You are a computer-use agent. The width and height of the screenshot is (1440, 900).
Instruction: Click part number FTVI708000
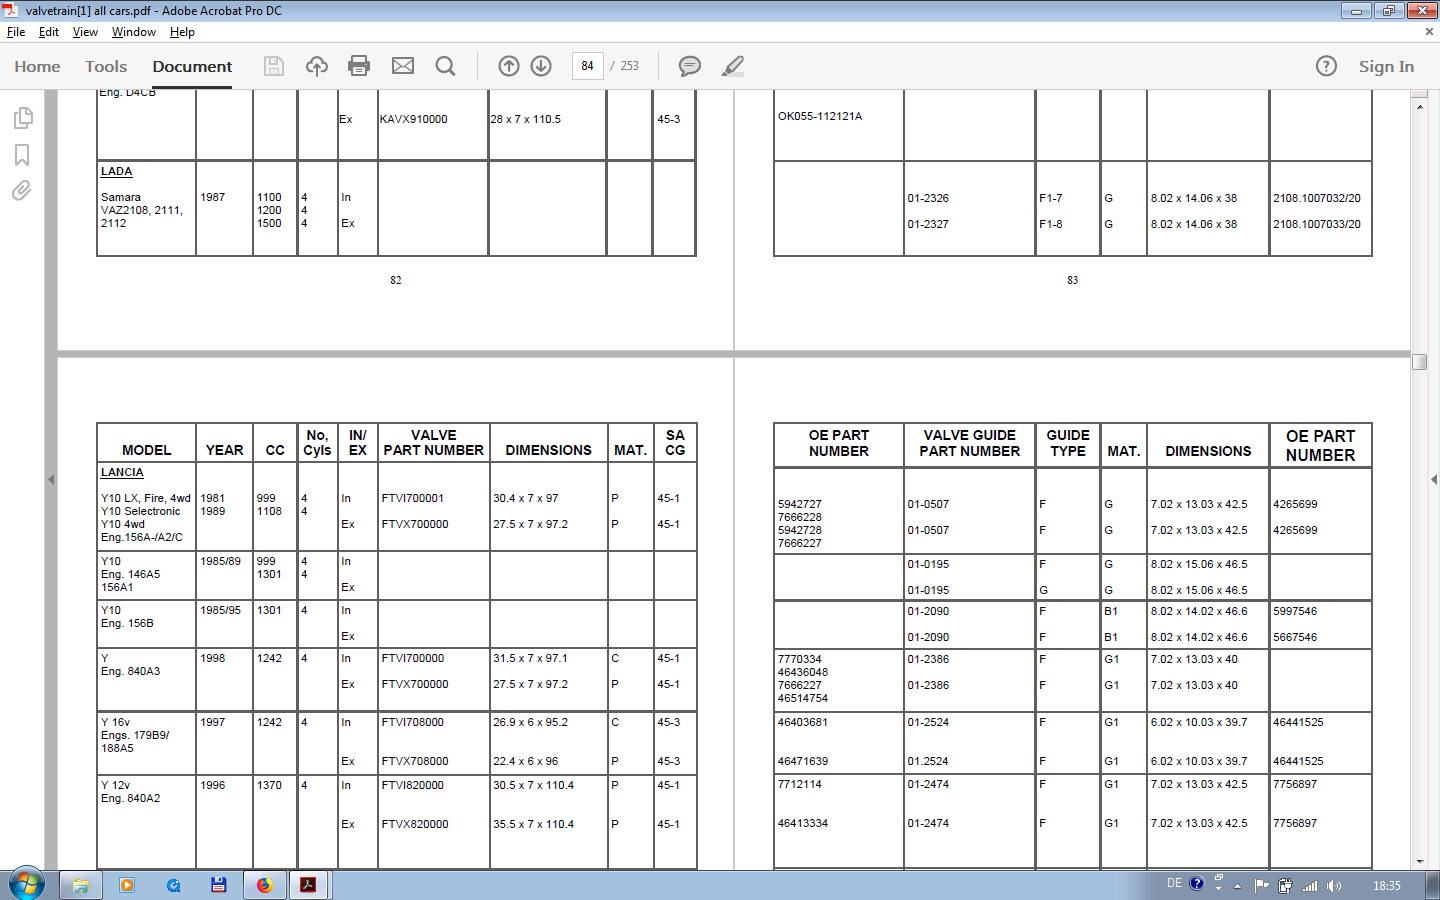tap(412, 722)
